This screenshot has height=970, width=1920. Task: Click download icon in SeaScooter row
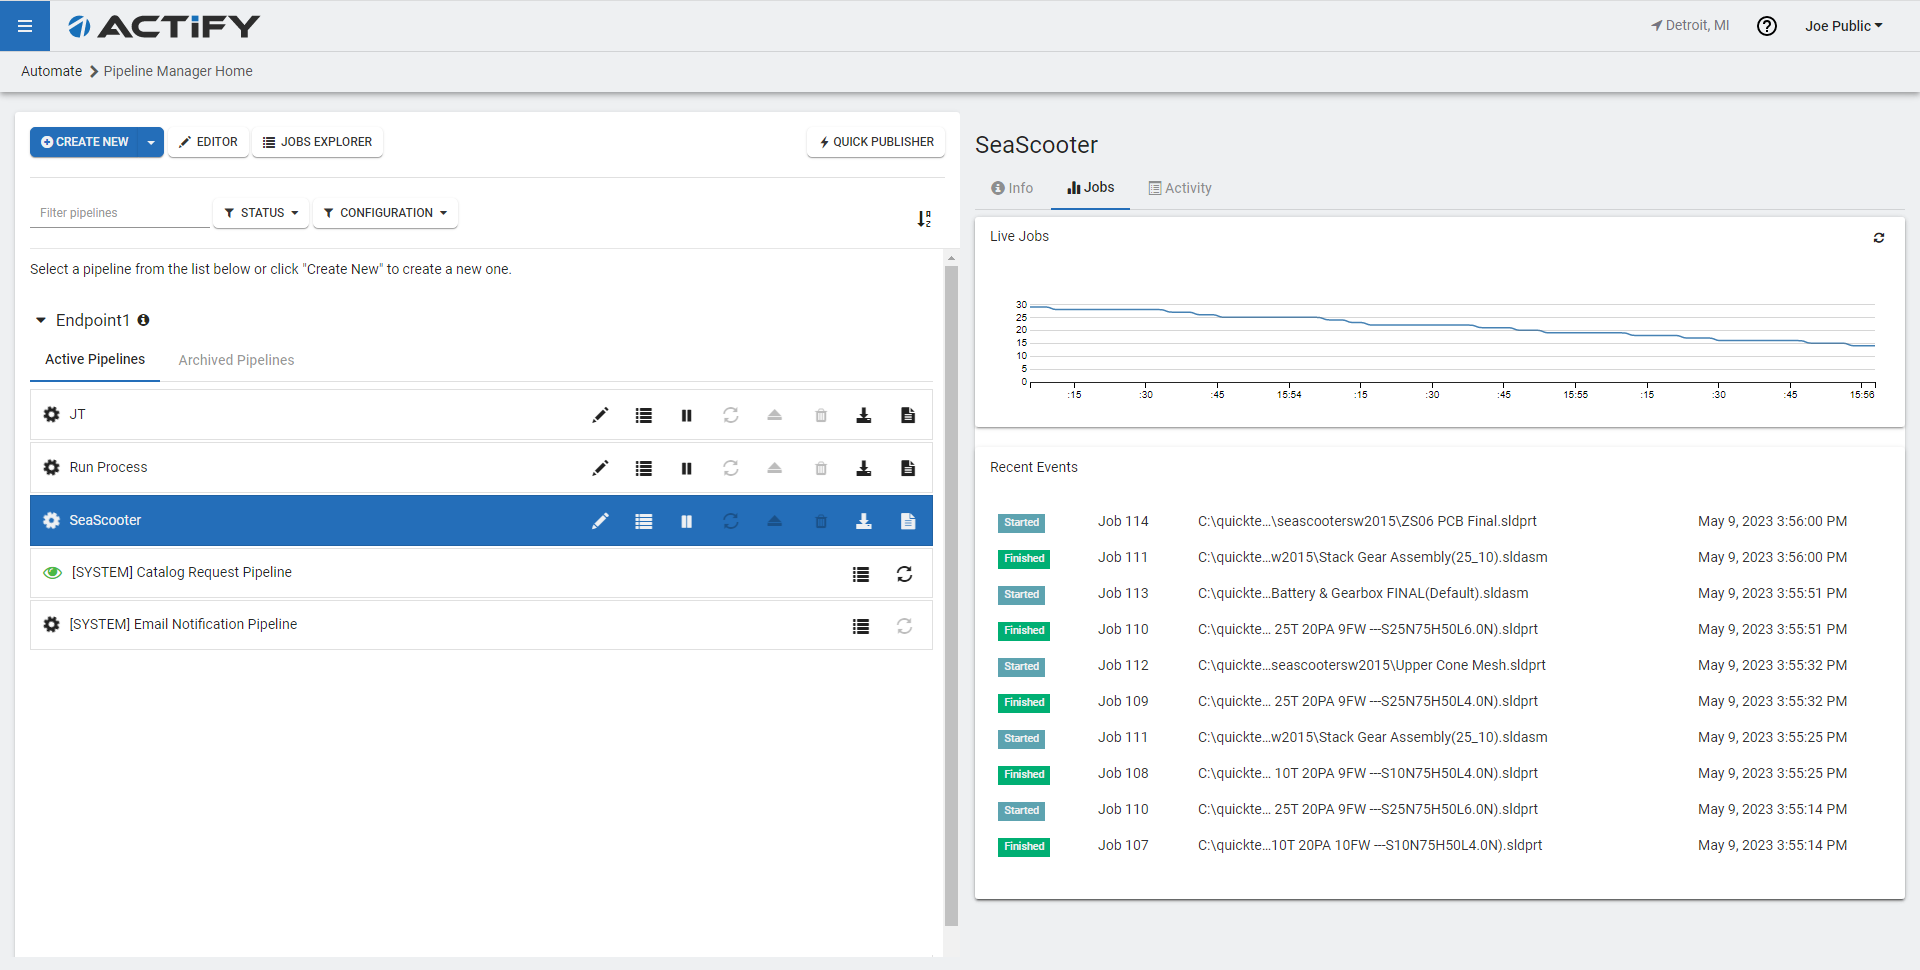point(863,521)
